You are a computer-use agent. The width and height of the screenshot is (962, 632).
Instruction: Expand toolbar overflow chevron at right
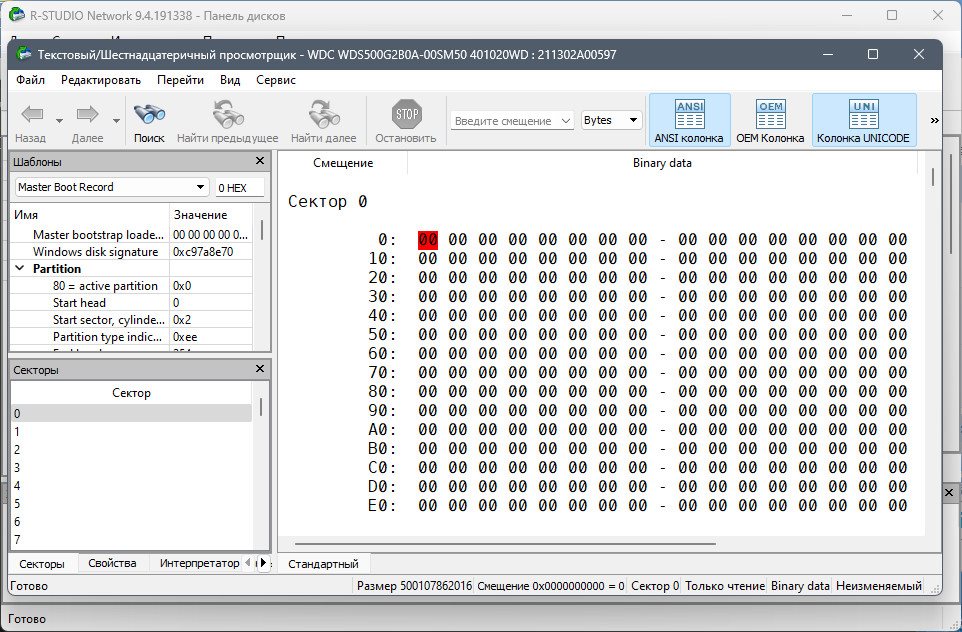[934, 120]
